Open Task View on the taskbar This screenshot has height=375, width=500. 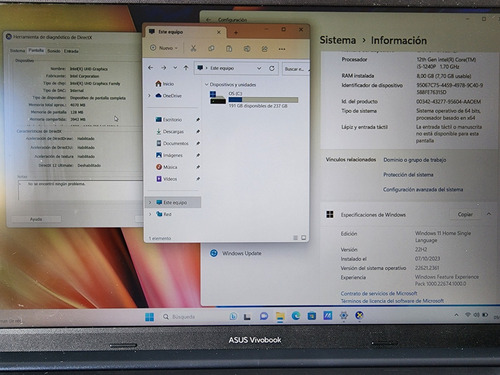click(x=247, y=317)
